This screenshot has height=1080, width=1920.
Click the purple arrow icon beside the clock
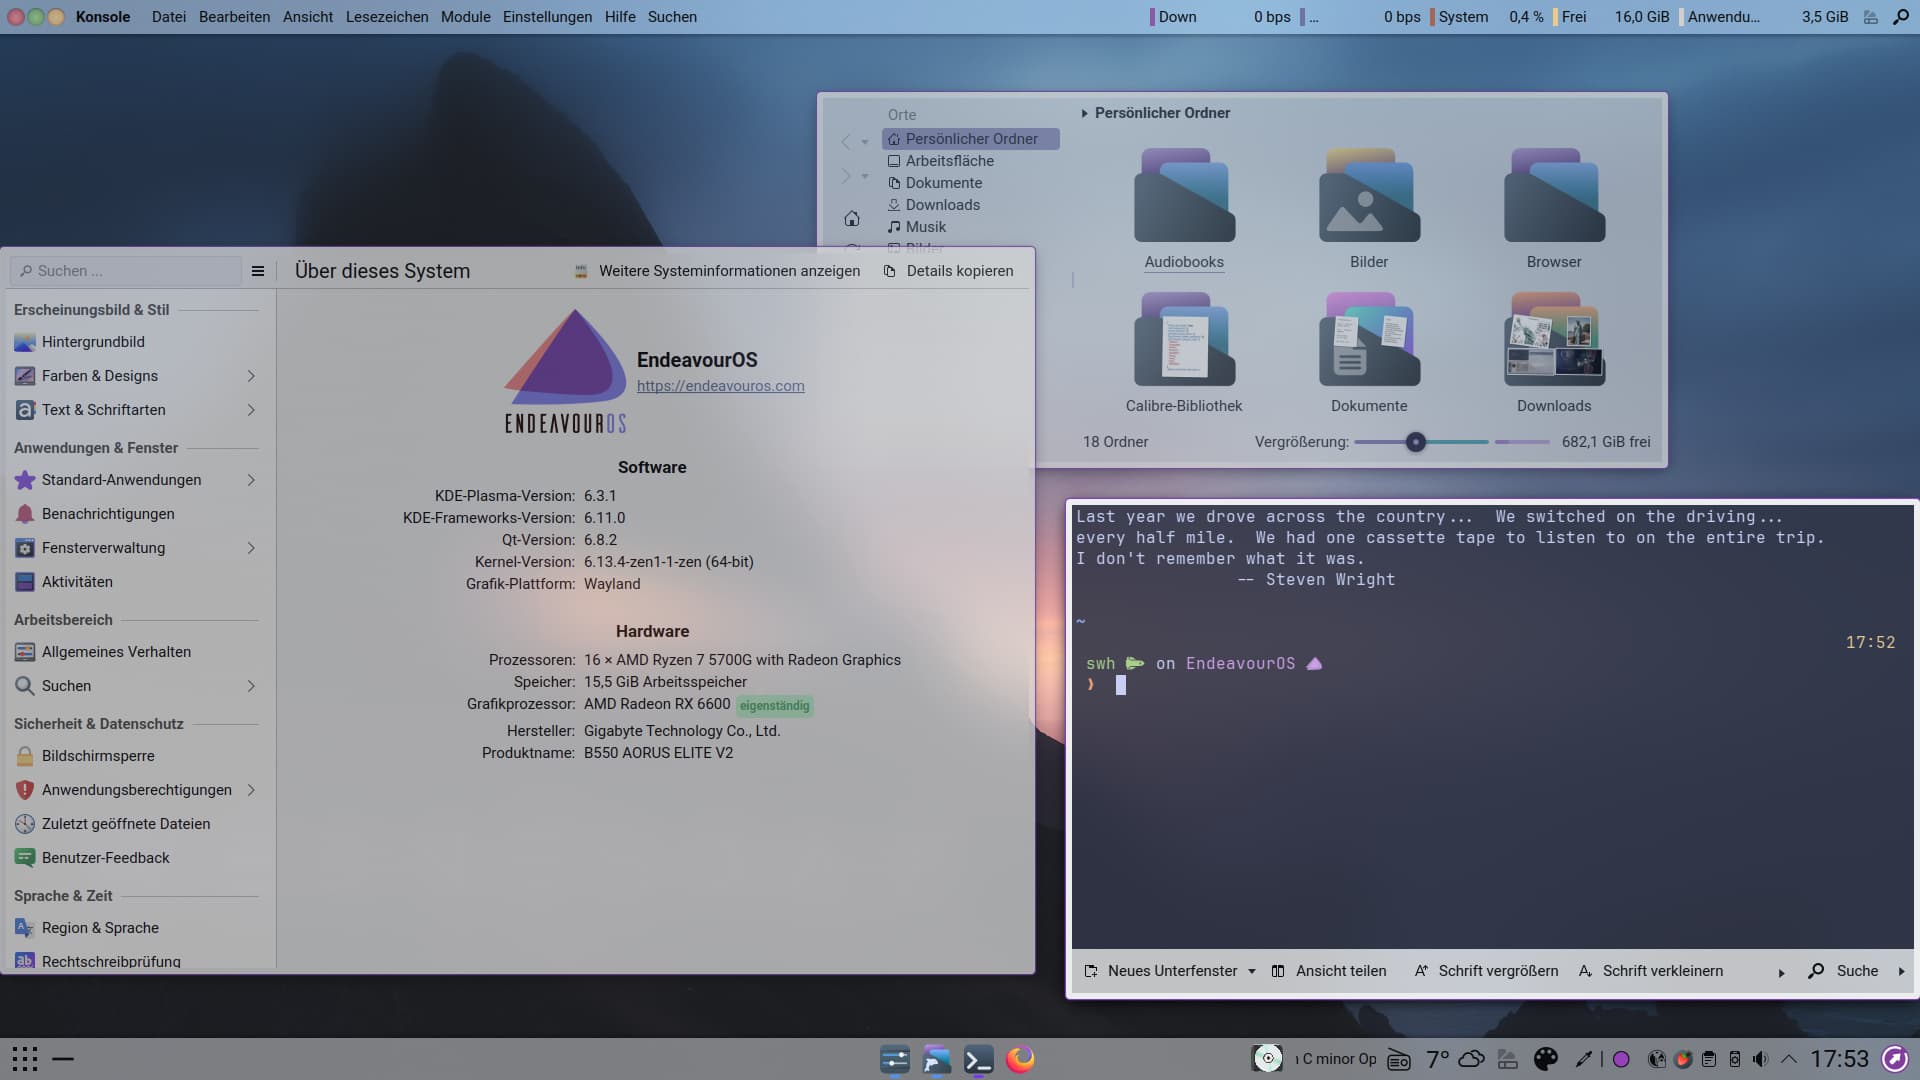[x=1894, y=1059]
